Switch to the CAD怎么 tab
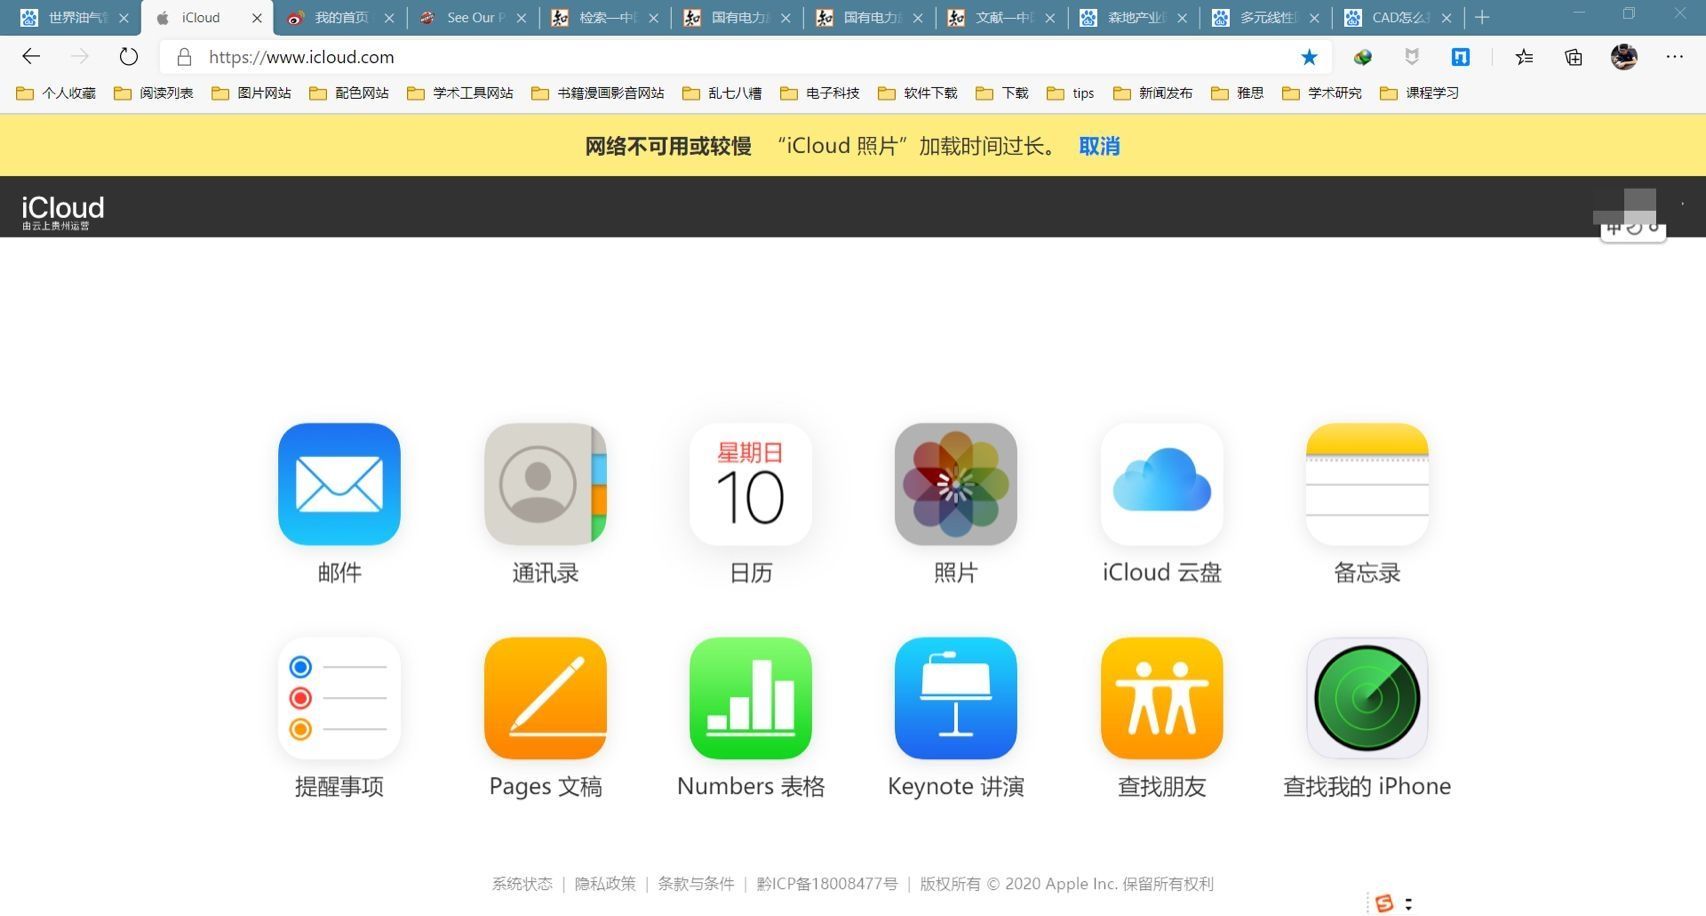 coord(1397,18)
